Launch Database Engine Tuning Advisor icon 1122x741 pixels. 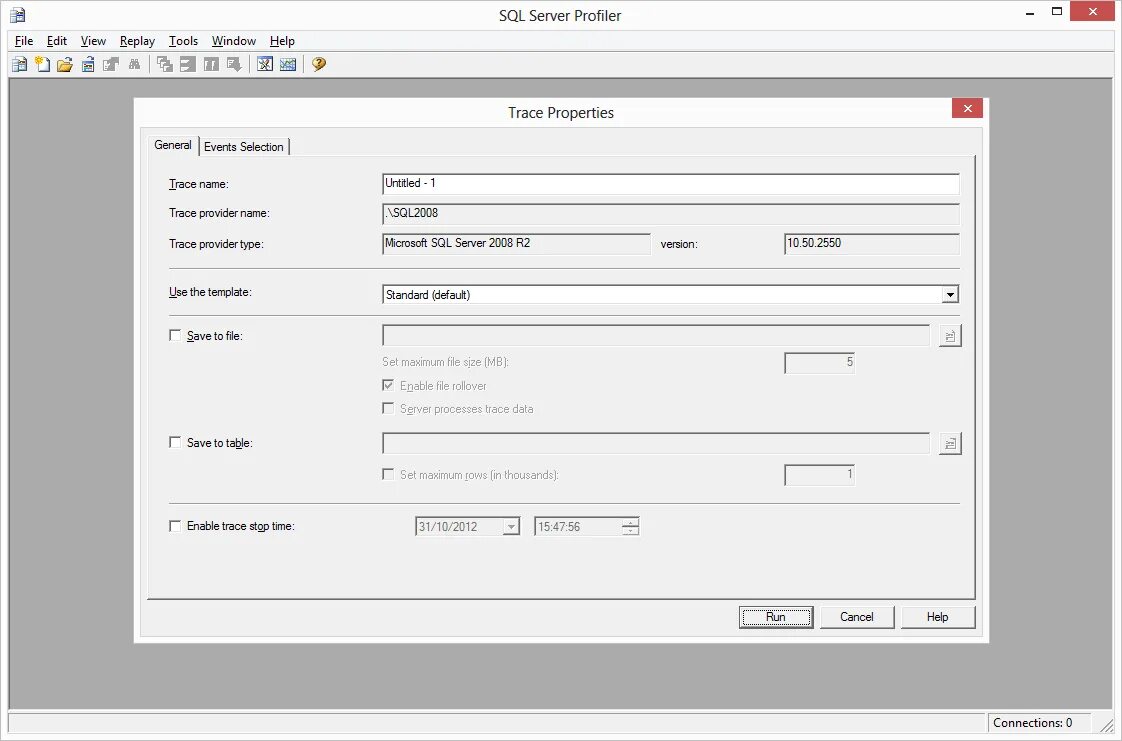265,64
